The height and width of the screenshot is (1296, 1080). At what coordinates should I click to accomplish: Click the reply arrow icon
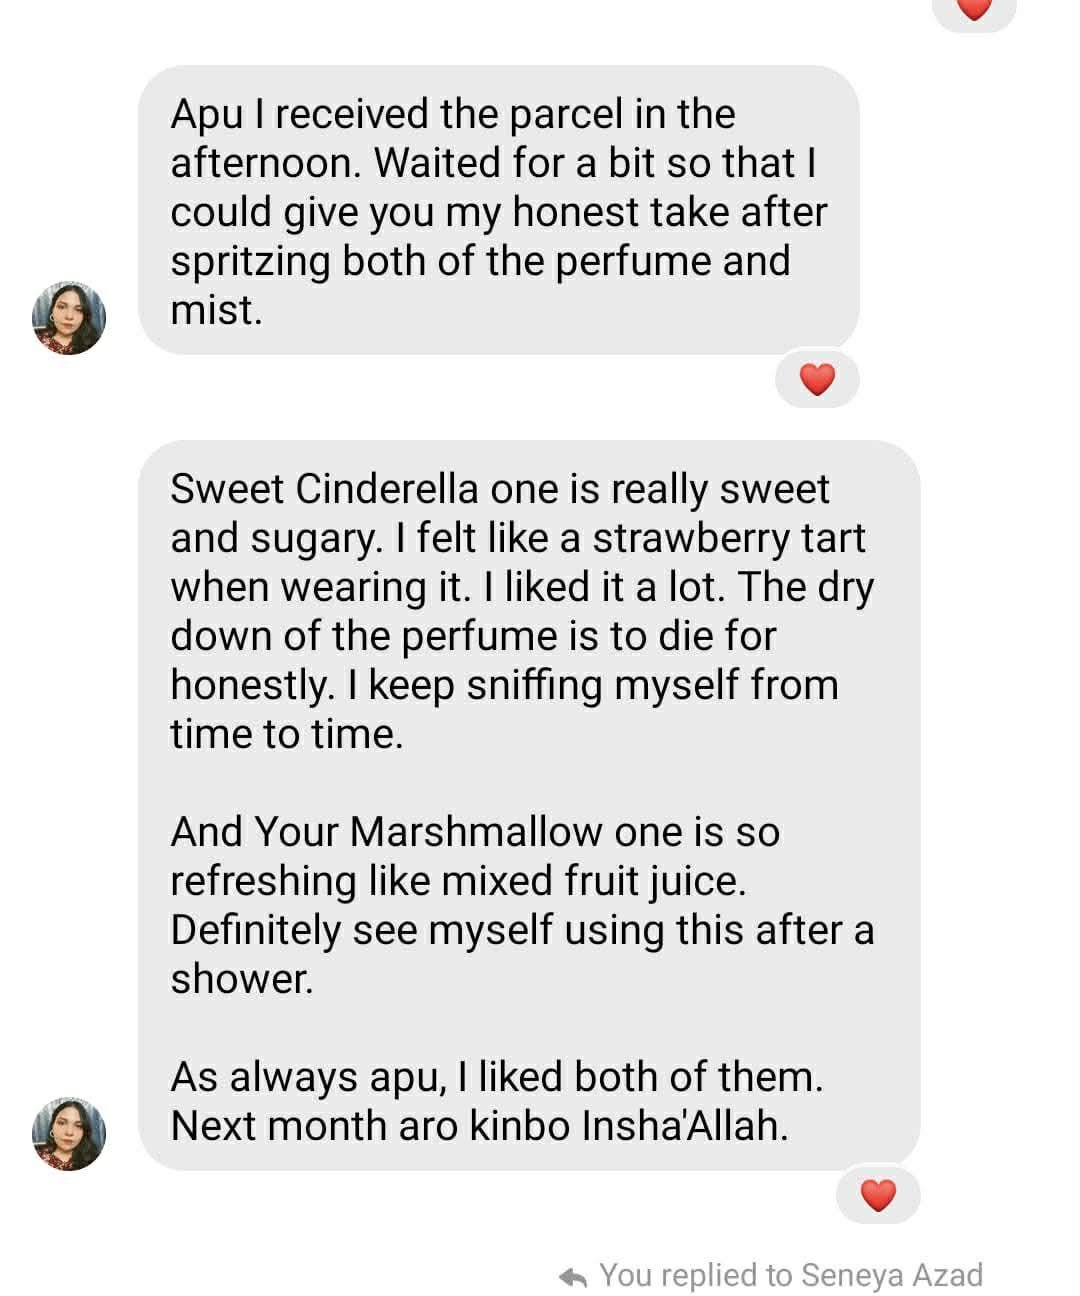coord(572,1277)
